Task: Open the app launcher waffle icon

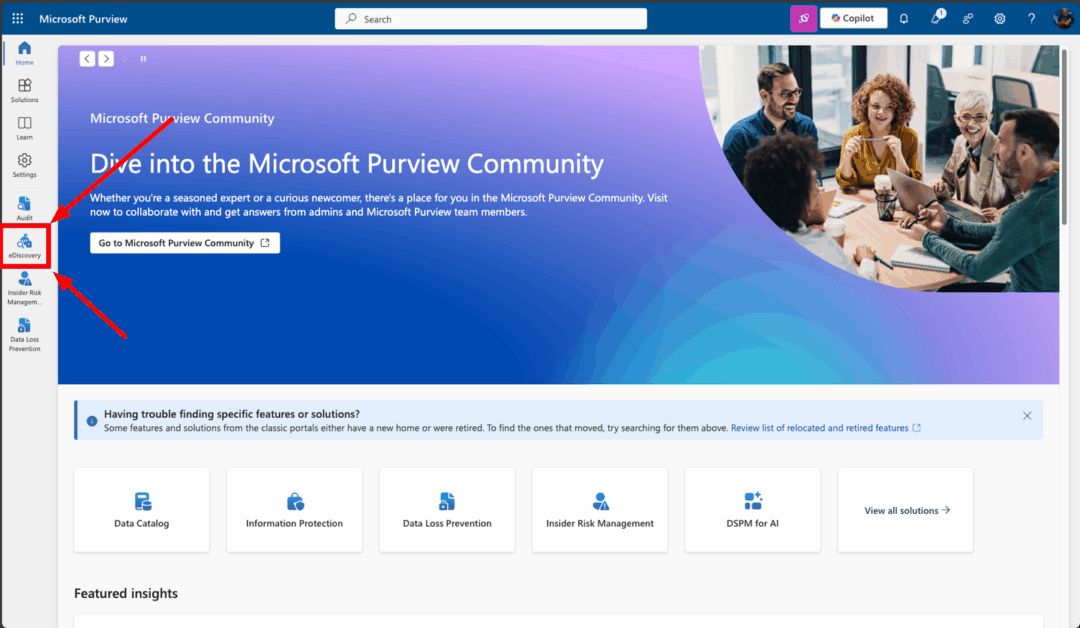Action: click(x=18, y=19)
